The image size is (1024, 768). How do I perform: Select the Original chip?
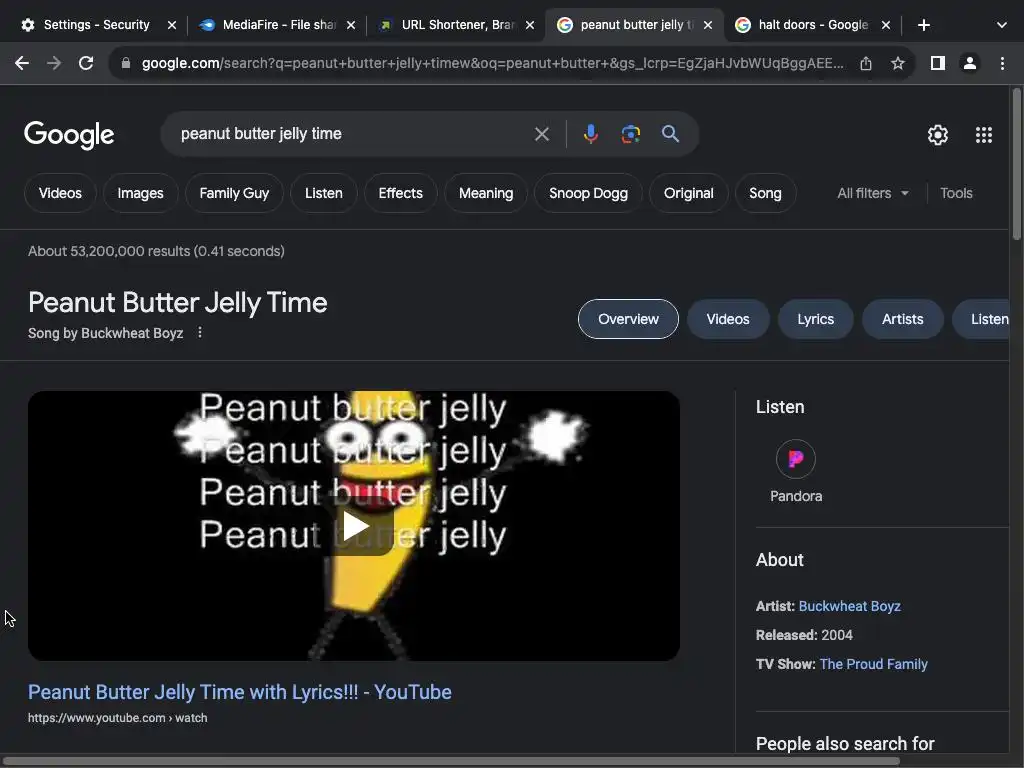[x=688, y=193]
